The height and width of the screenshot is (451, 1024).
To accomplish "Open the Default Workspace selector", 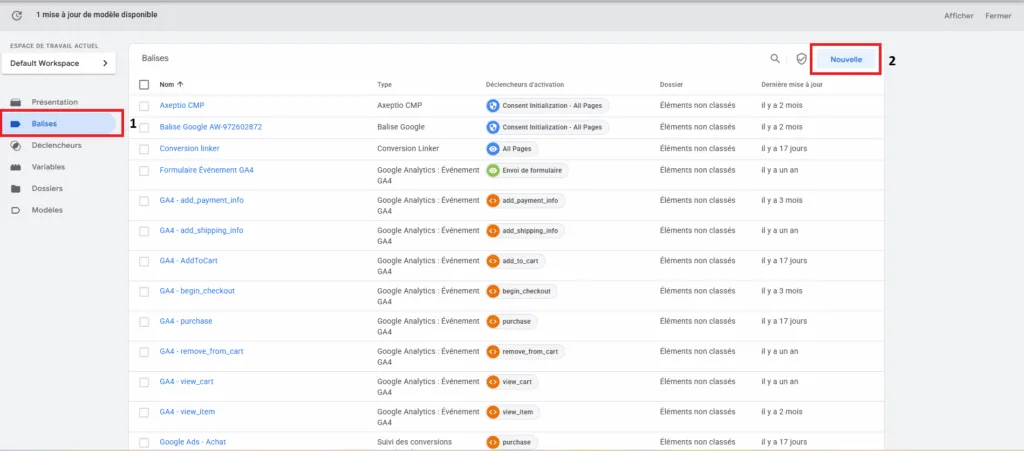I will [x=59, y=63].
